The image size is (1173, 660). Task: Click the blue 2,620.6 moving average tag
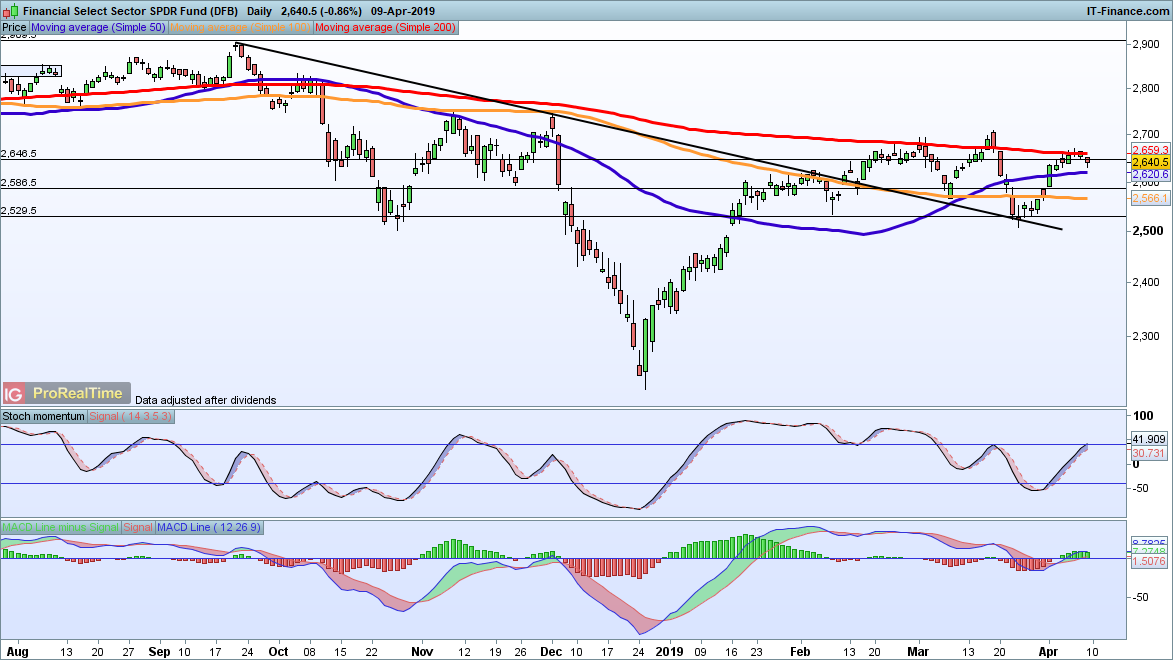(1150, 174)
